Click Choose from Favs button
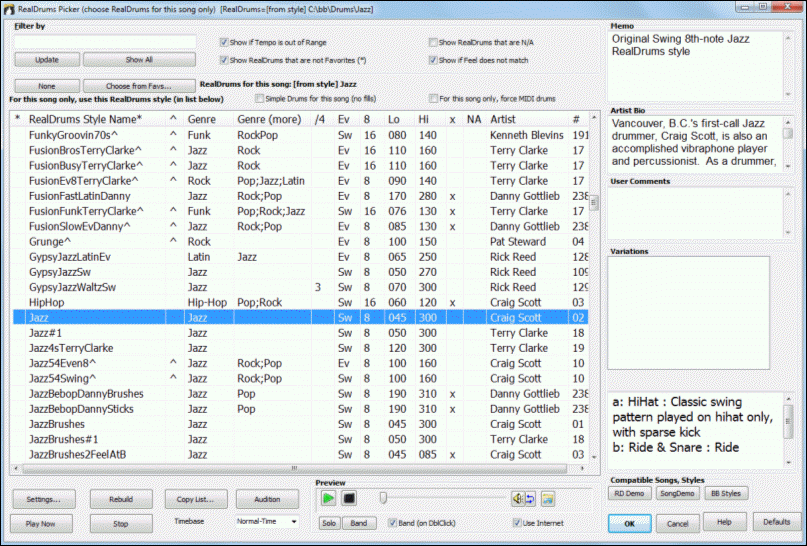 [x=139, y=86]
